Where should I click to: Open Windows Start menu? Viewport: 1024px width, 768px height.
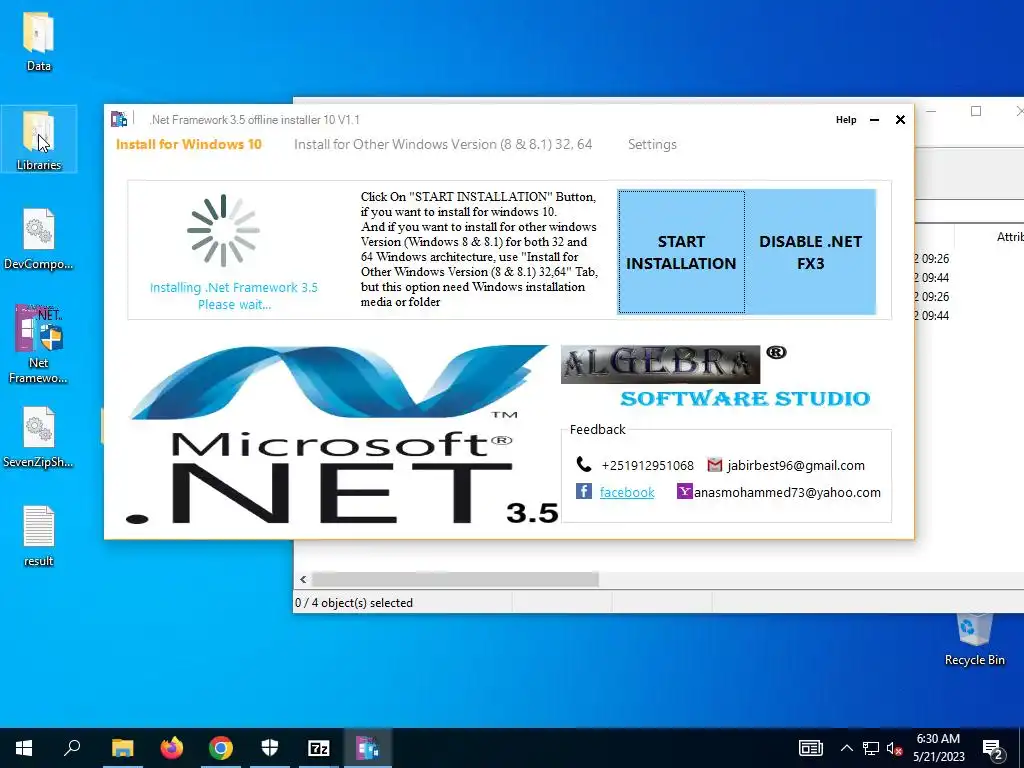(x=24, y=748)
